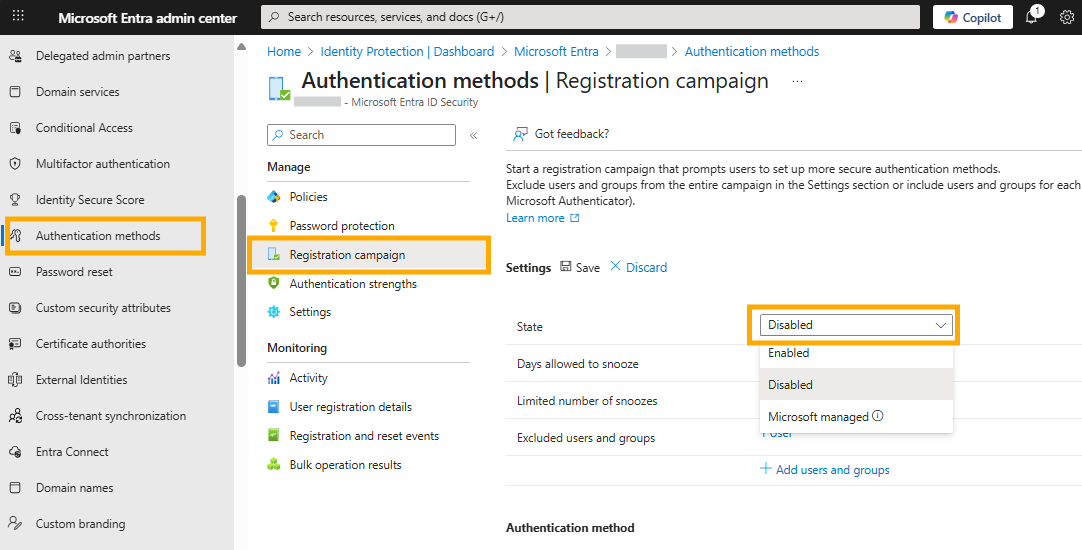Open the app launcher waffle icon
This screenshot has height=550, width=1082.
pyautogui.click(x=18, y=16)
